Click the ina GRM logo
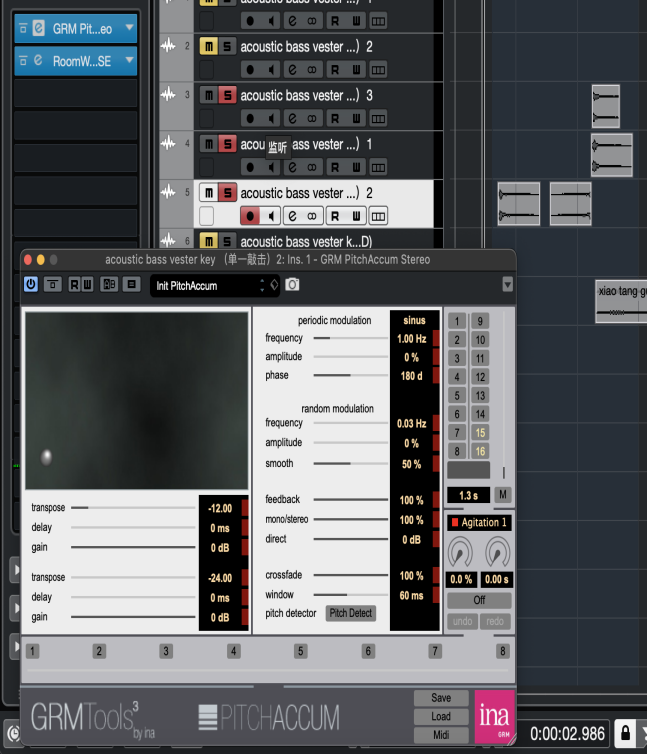The height and width of the screenshot is (754, 647). pos(494,716)
